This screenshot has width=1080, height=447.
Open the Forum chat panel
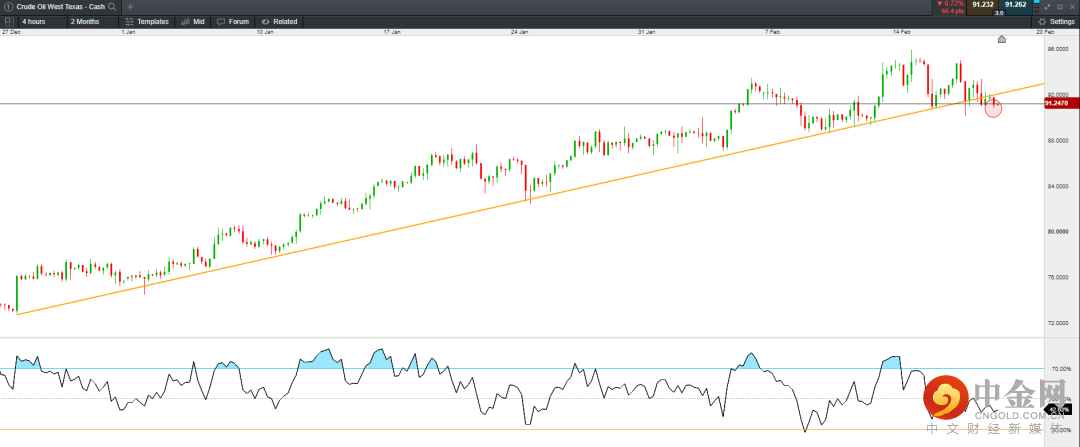click(233, 21)
